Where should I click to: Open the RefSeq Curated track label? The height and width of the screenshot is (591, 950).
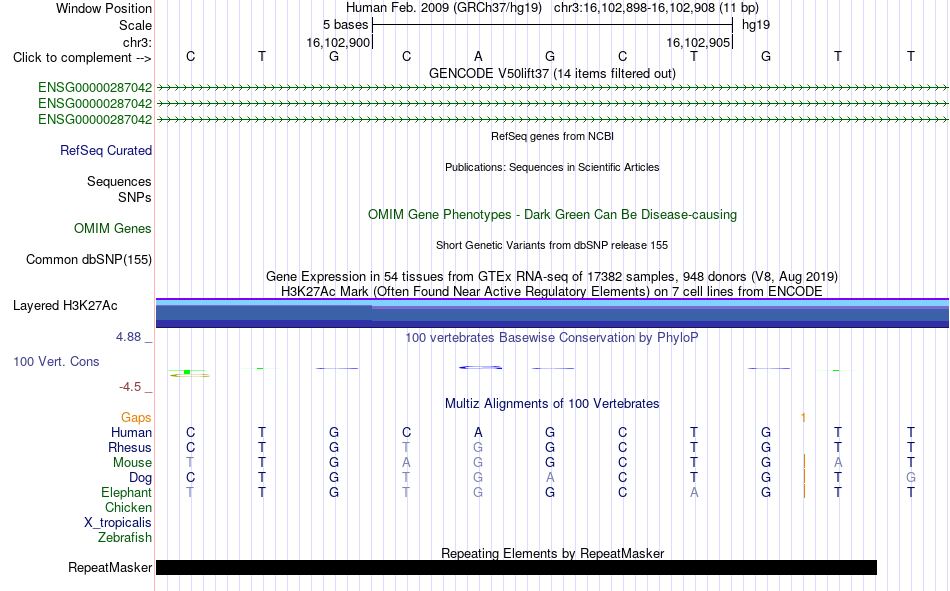pos(106,150)
